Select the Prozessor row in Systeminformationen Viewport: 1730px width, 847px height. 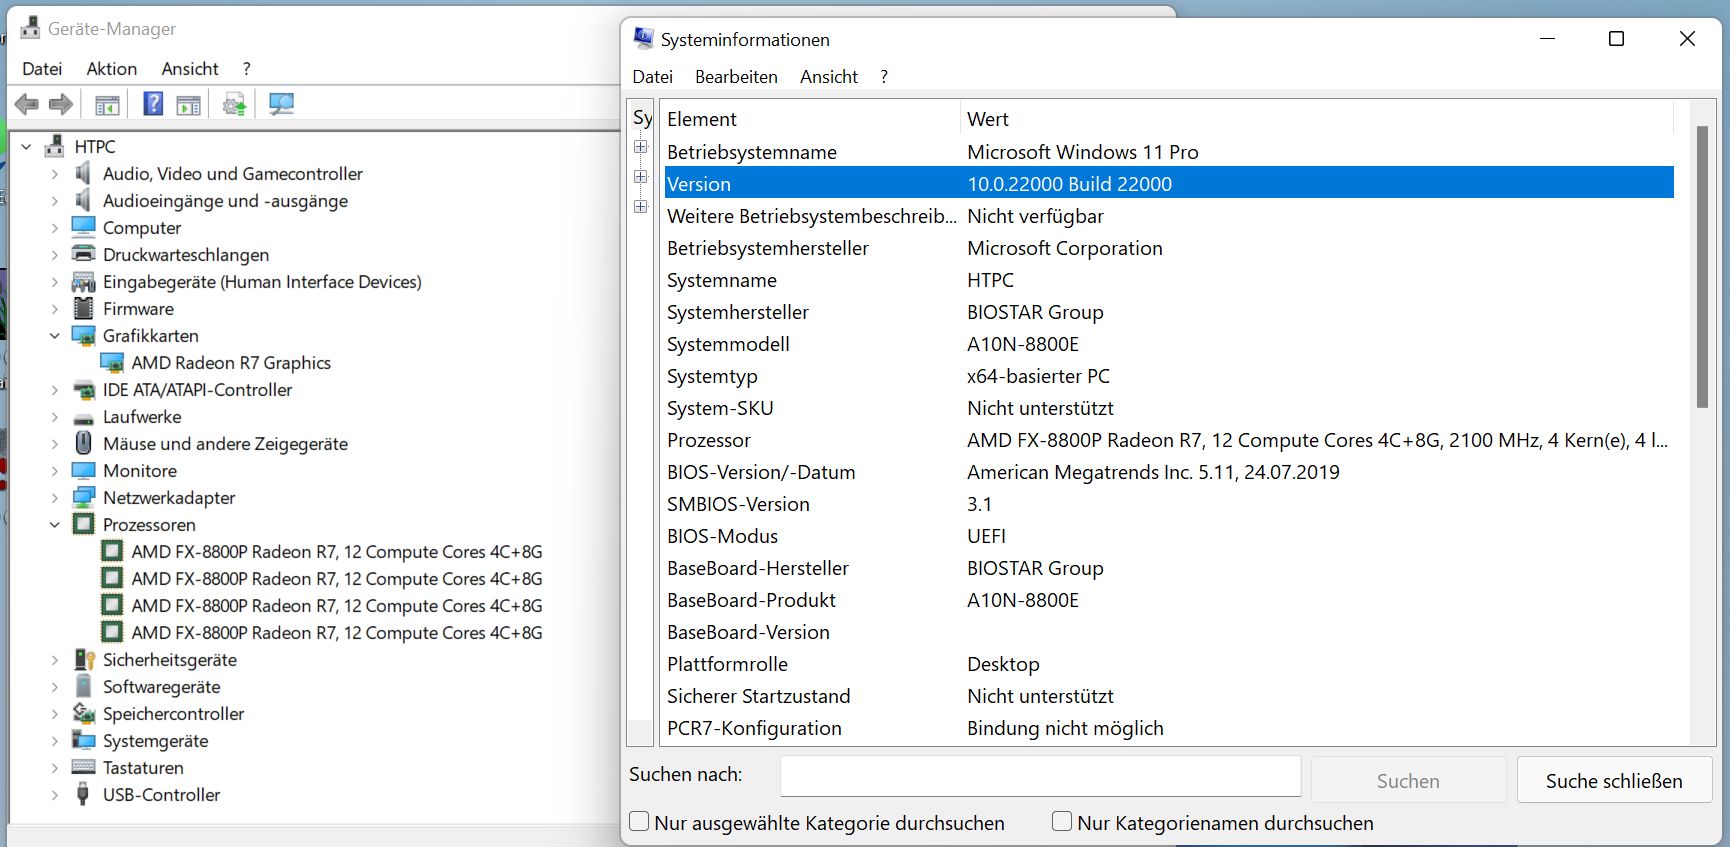tap(1169, 440)
